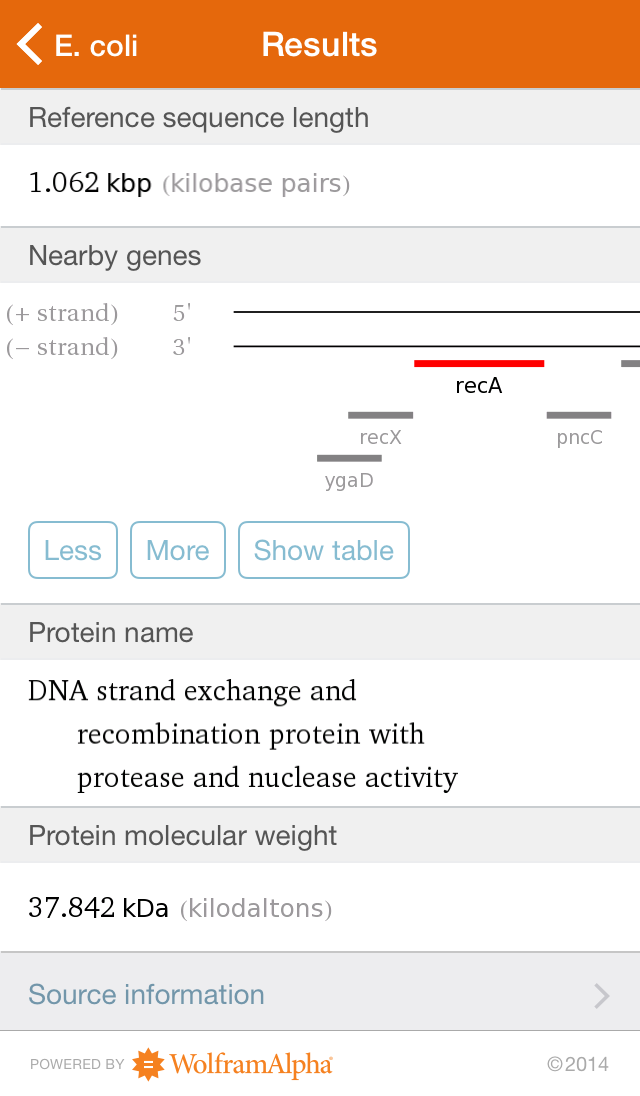Expand the Protein name section
Viewport: 640px width, 1096px height.
pos(110,632)
